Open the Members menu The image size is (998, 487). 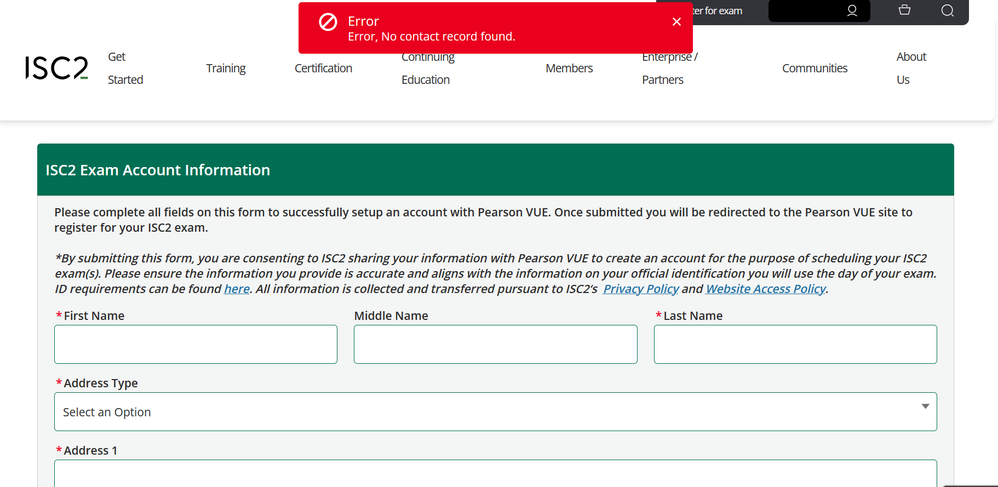[x=569, y=68]
